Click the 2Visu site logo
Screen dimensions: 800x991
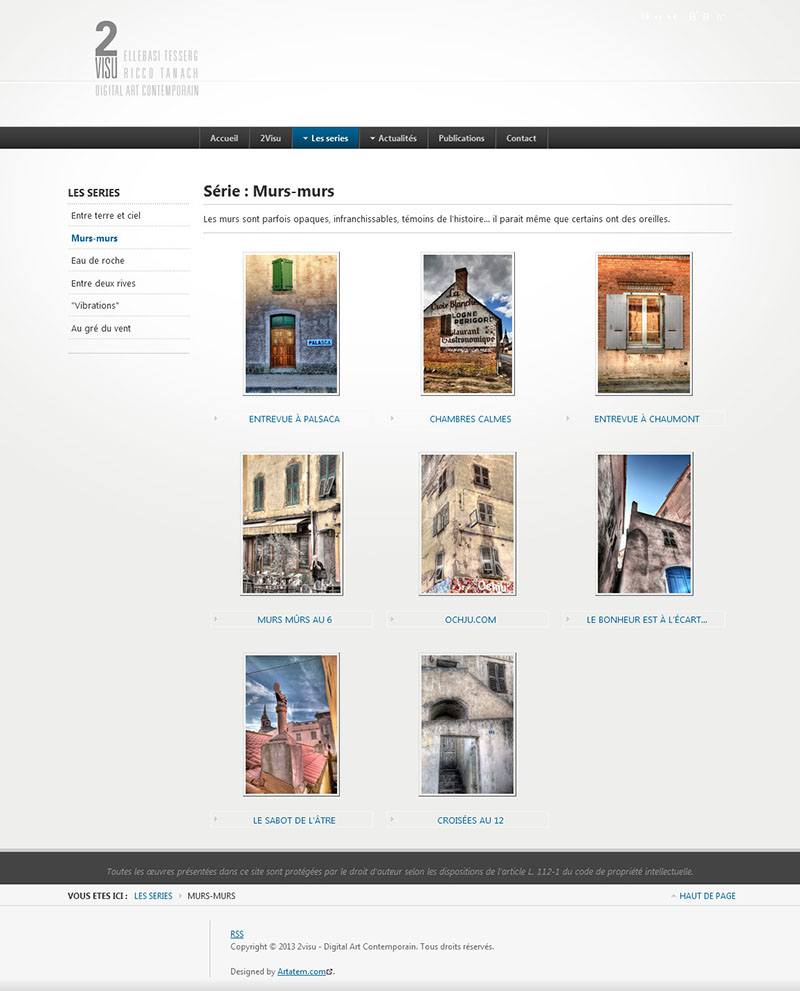(x=146, y=59)
